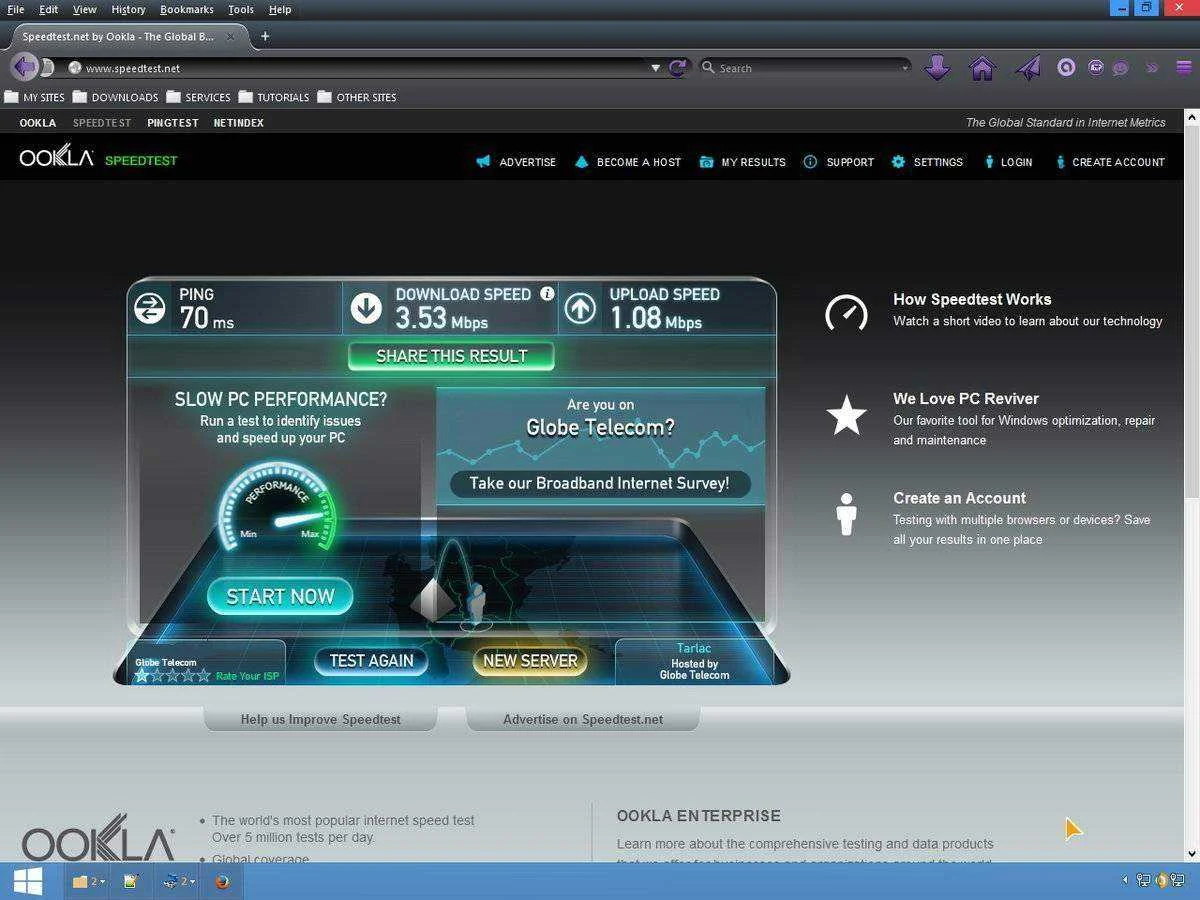Reload the page with the refresh icon

(678, 68)
